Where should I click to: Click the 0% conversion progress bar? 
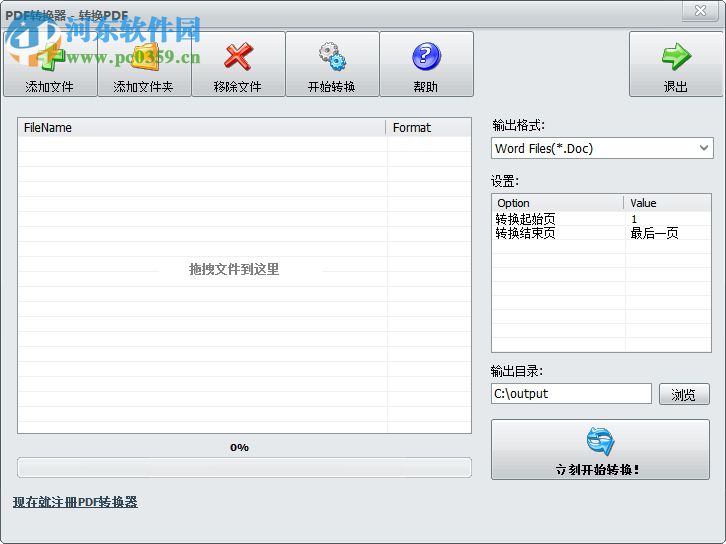(244, 468)
